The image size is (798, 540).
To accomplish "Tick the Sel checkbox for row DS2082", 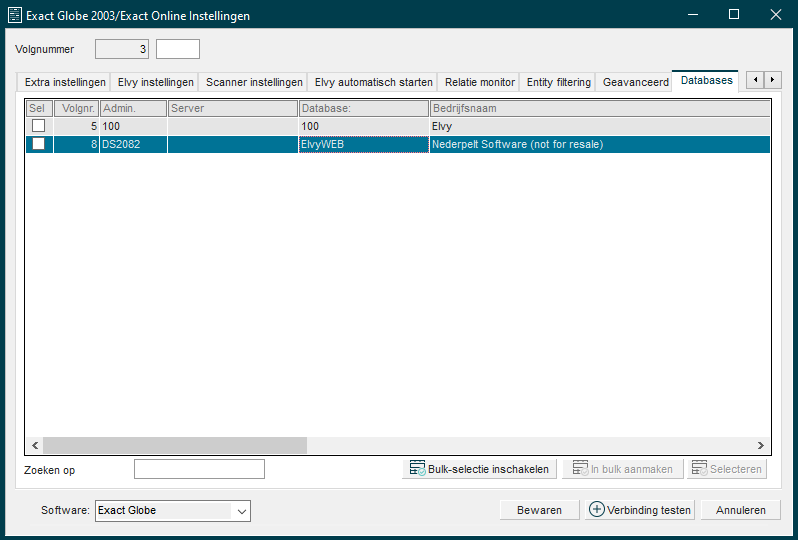I will coord(39,144).
